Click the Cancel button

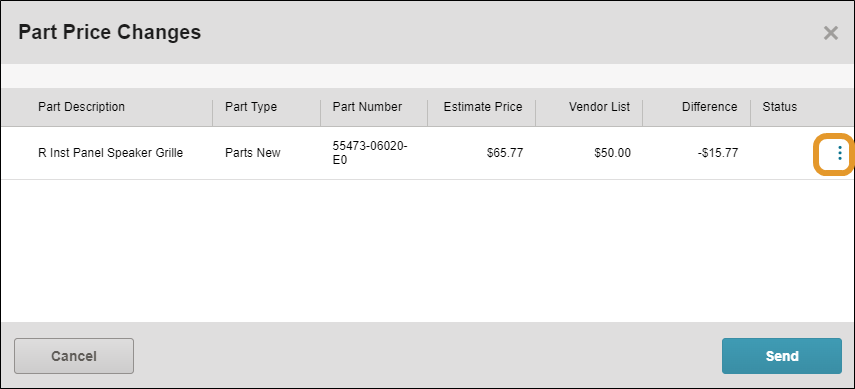coord(74,356)
